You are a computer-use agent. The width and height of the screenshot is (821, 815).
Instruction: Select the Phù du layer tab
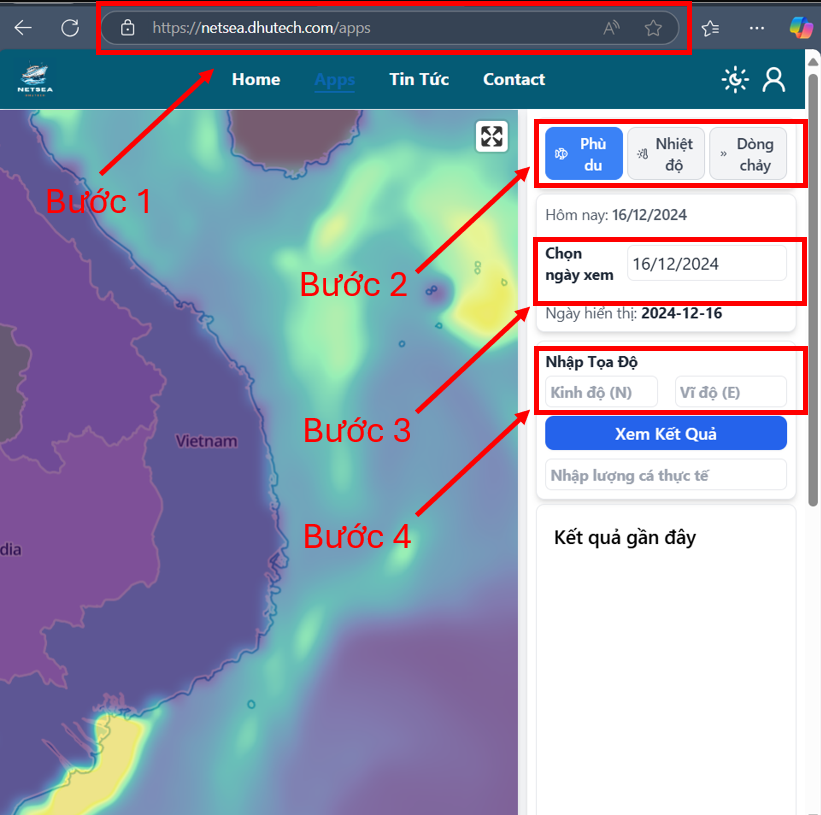pos(584,154)
